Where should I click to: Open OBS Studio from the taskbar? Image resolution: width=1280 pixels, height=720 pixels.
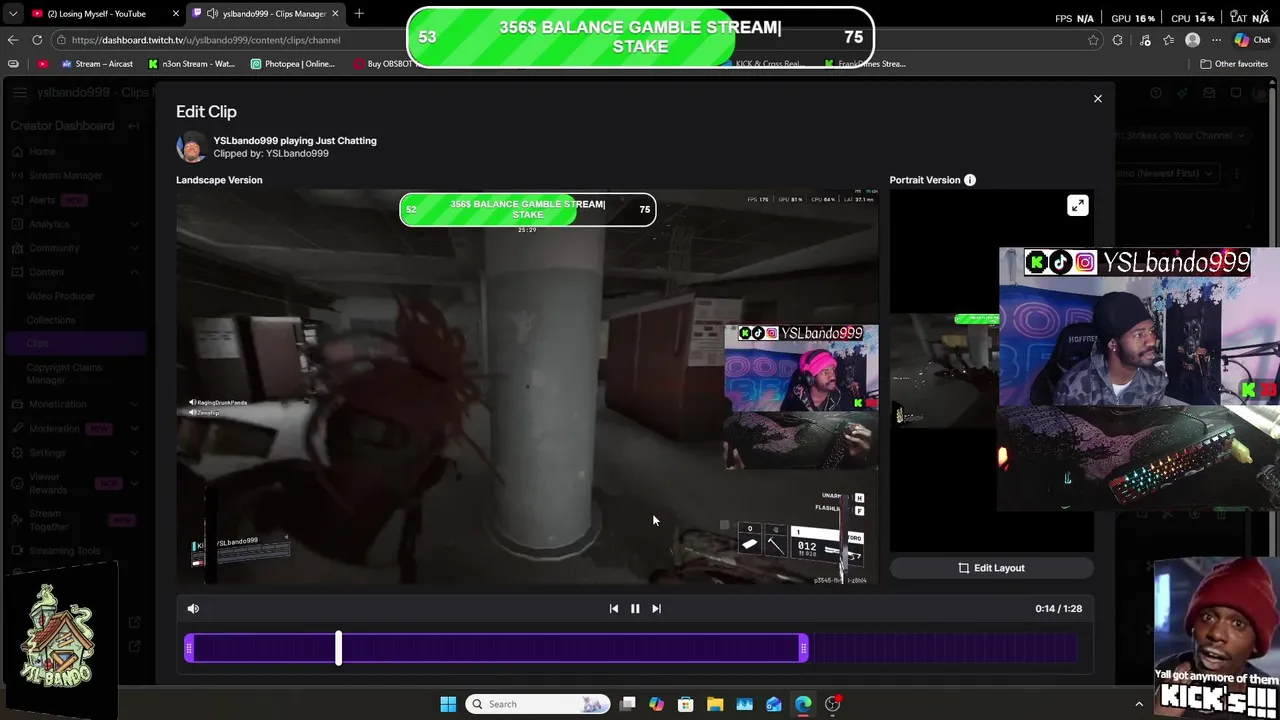832,704
